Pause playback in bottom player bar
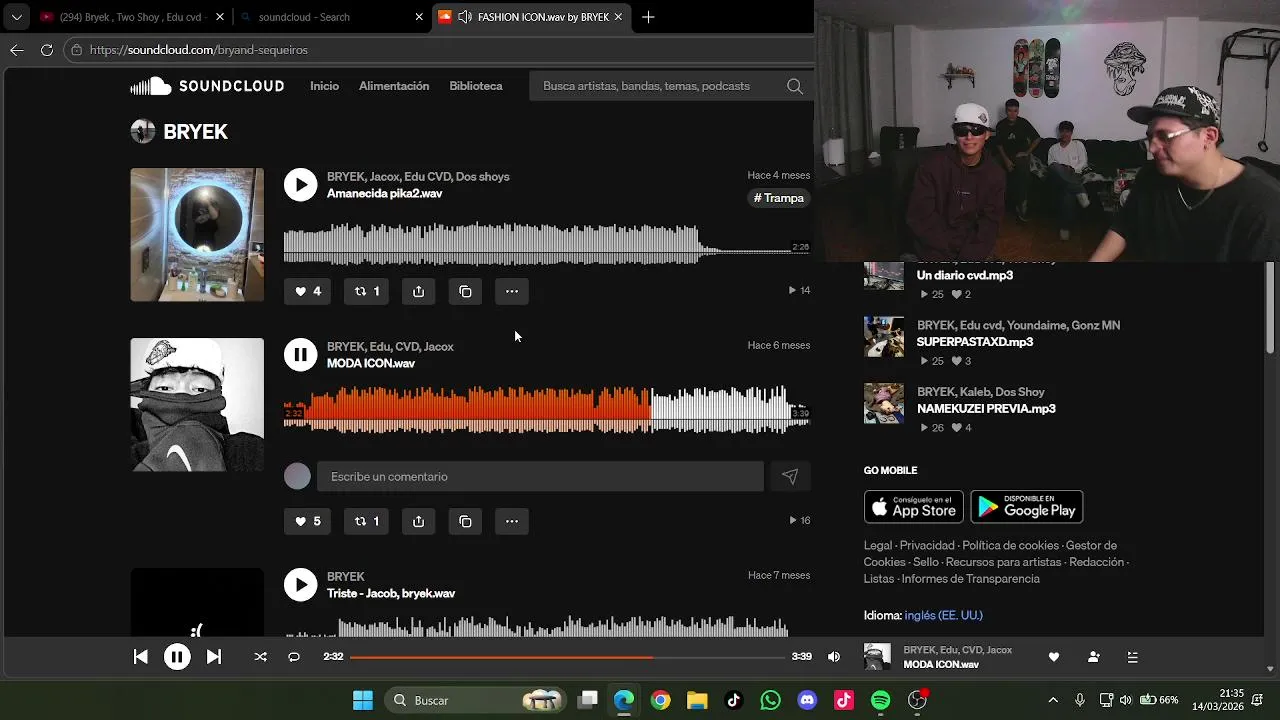Screen dimensions: 1280x720 [177, 657]
